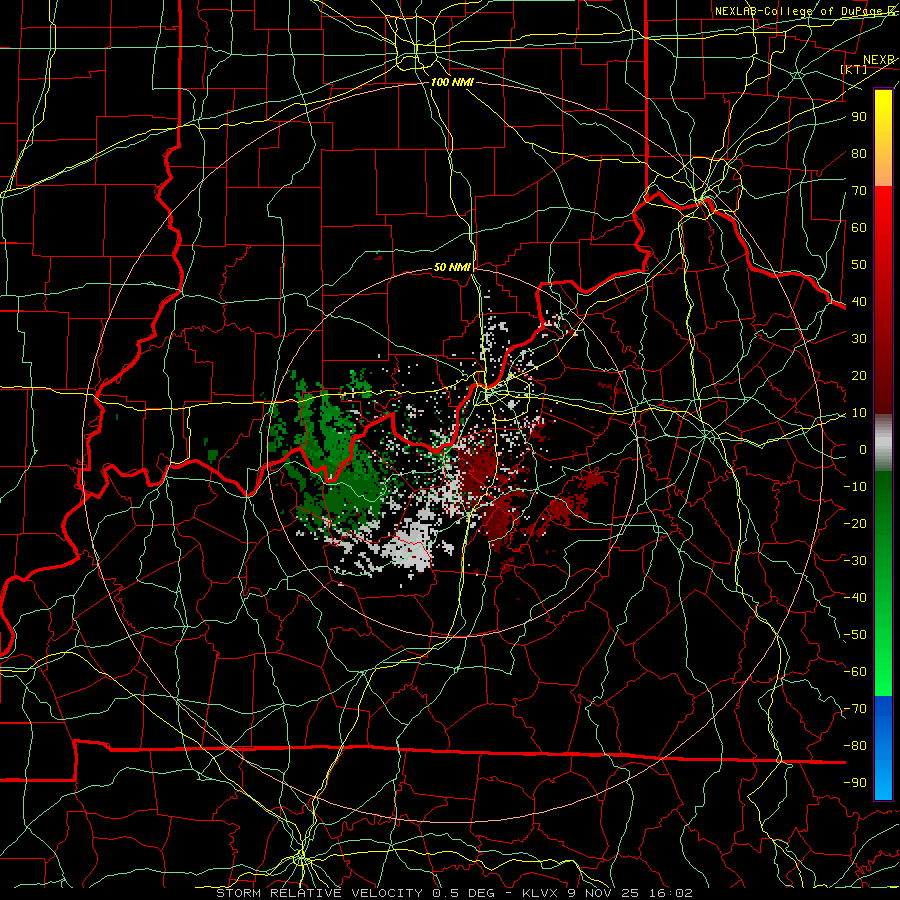
Task: Click the "-50" value on velocity scale
Action: click(855, 635)
